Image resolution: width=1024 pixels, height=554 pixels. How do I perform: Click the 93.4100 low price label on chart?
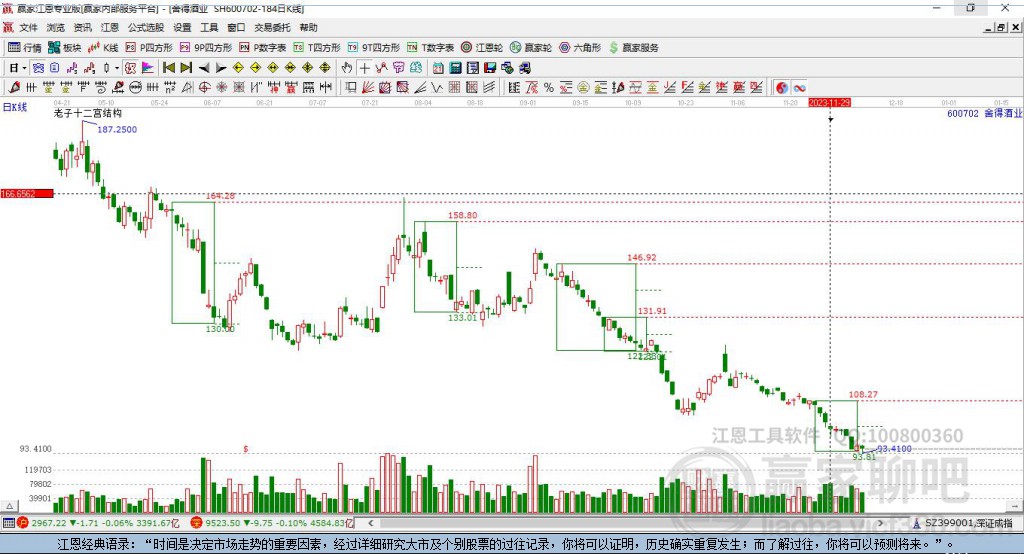pyautogui.click(x=894, y=448)
